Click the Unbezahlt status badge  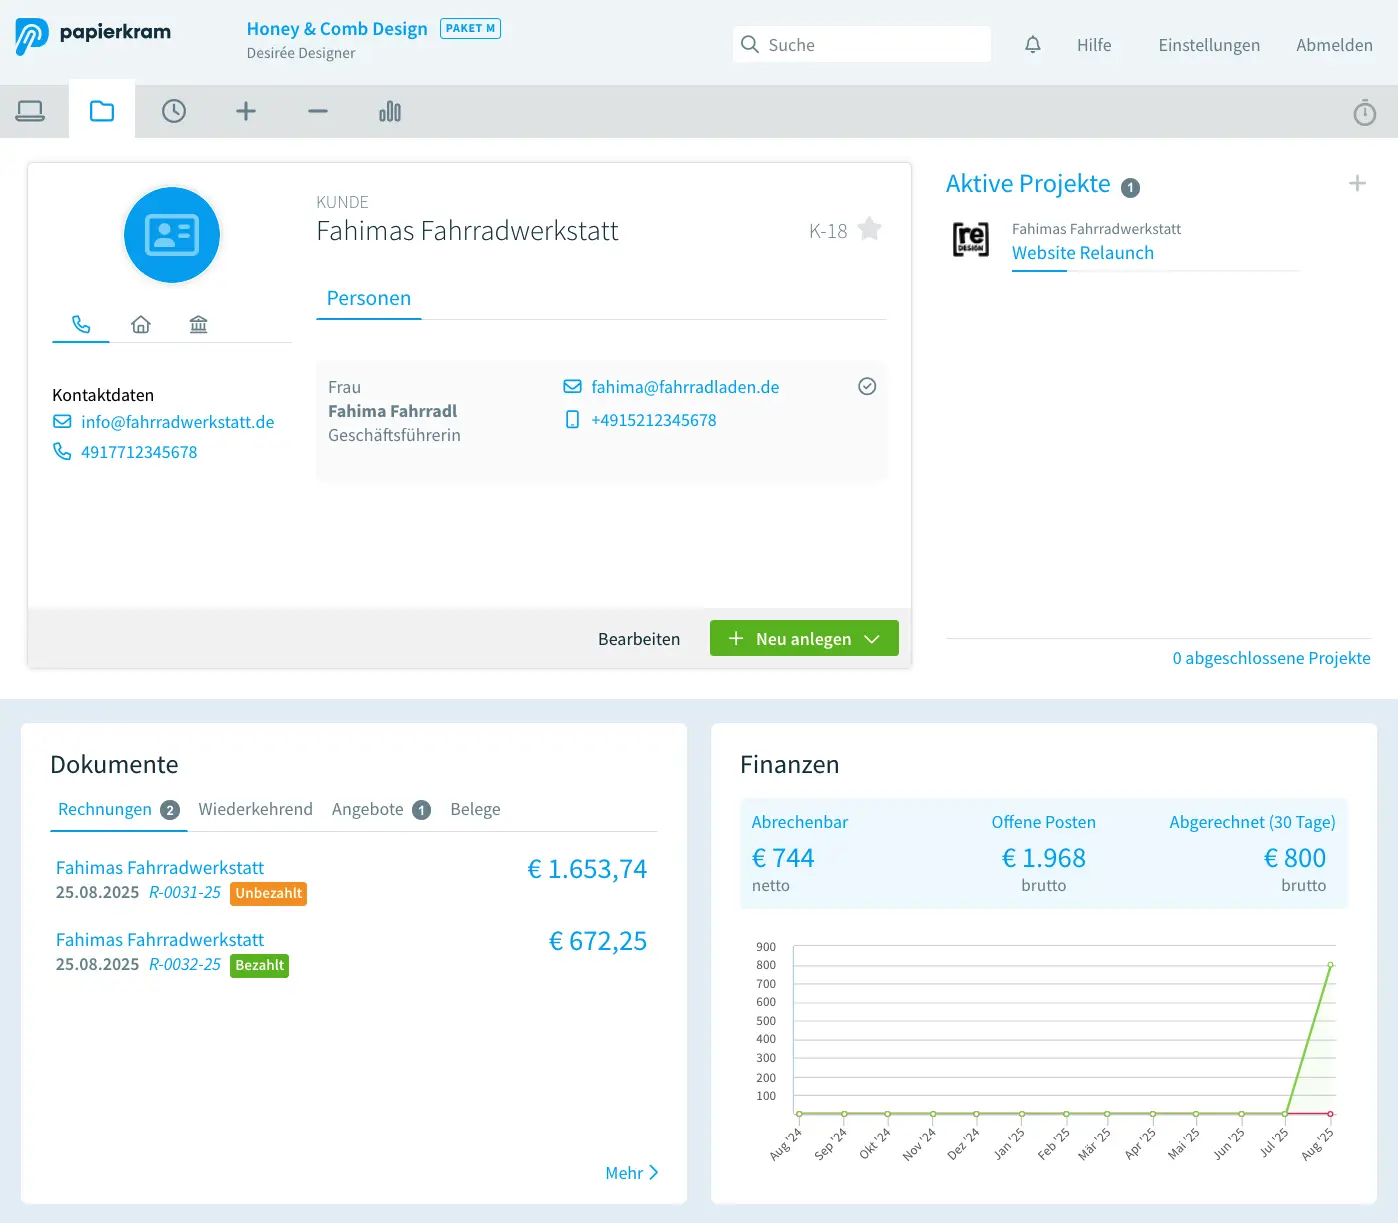[268, 893]
